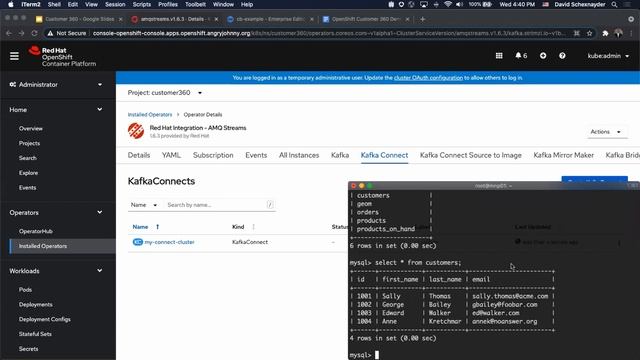The height and width of the screenshot is (360, 640).
Task: Click the Wi-Fi icon in menu bar
Action: coord(448,4)
